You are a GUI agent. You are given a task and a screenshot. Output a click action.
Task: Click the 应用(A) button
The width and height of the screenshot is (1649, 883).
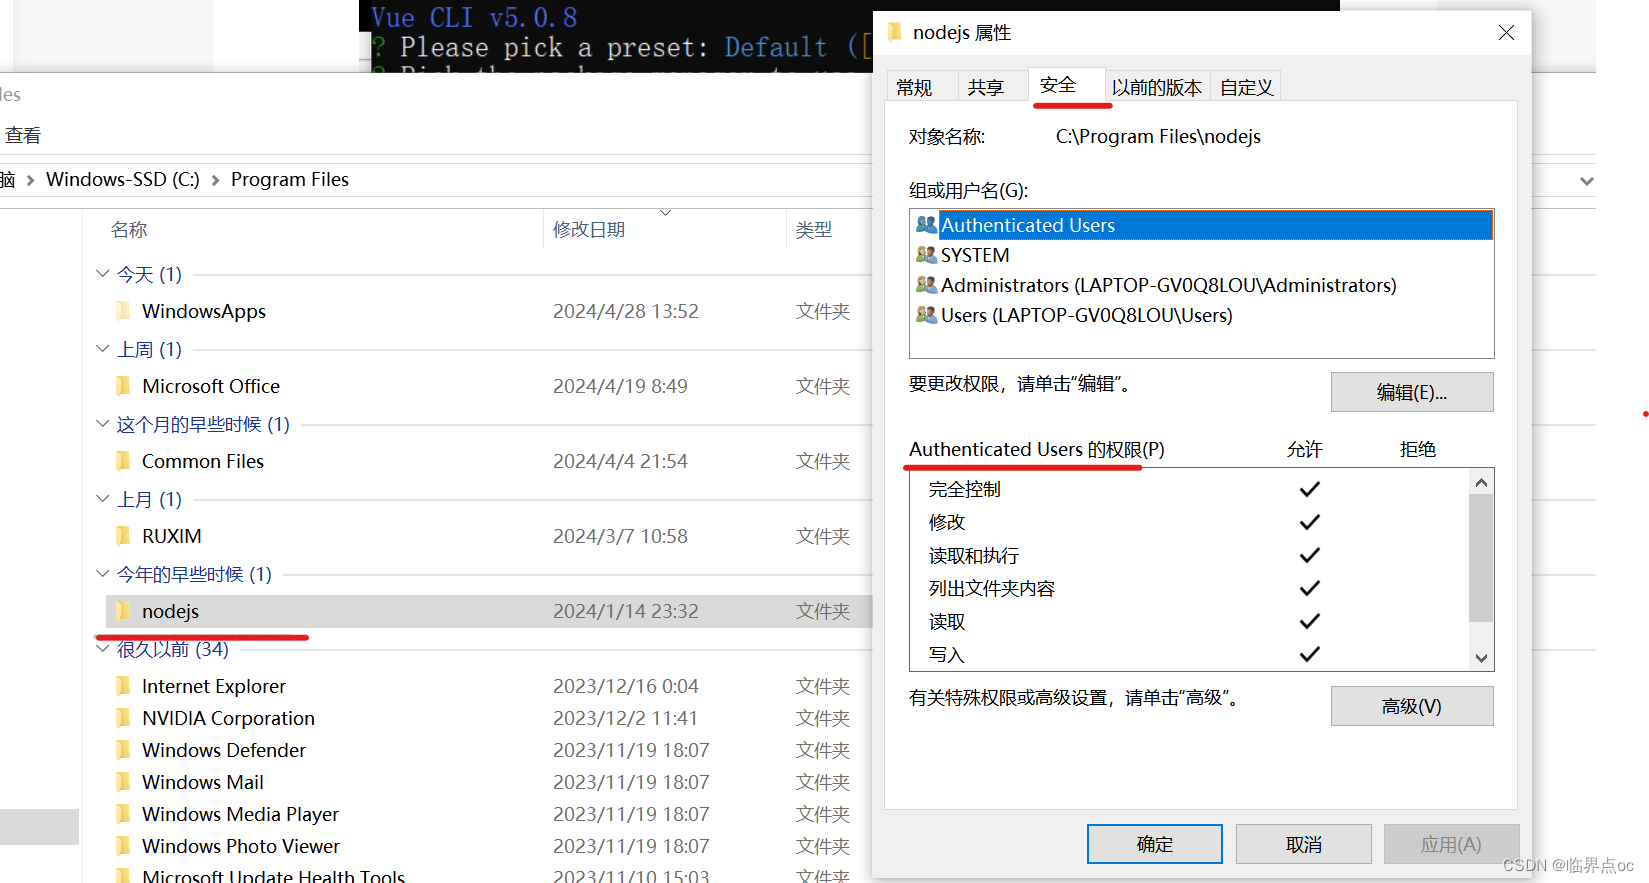pyautogui.click(x=1452, y=844)
